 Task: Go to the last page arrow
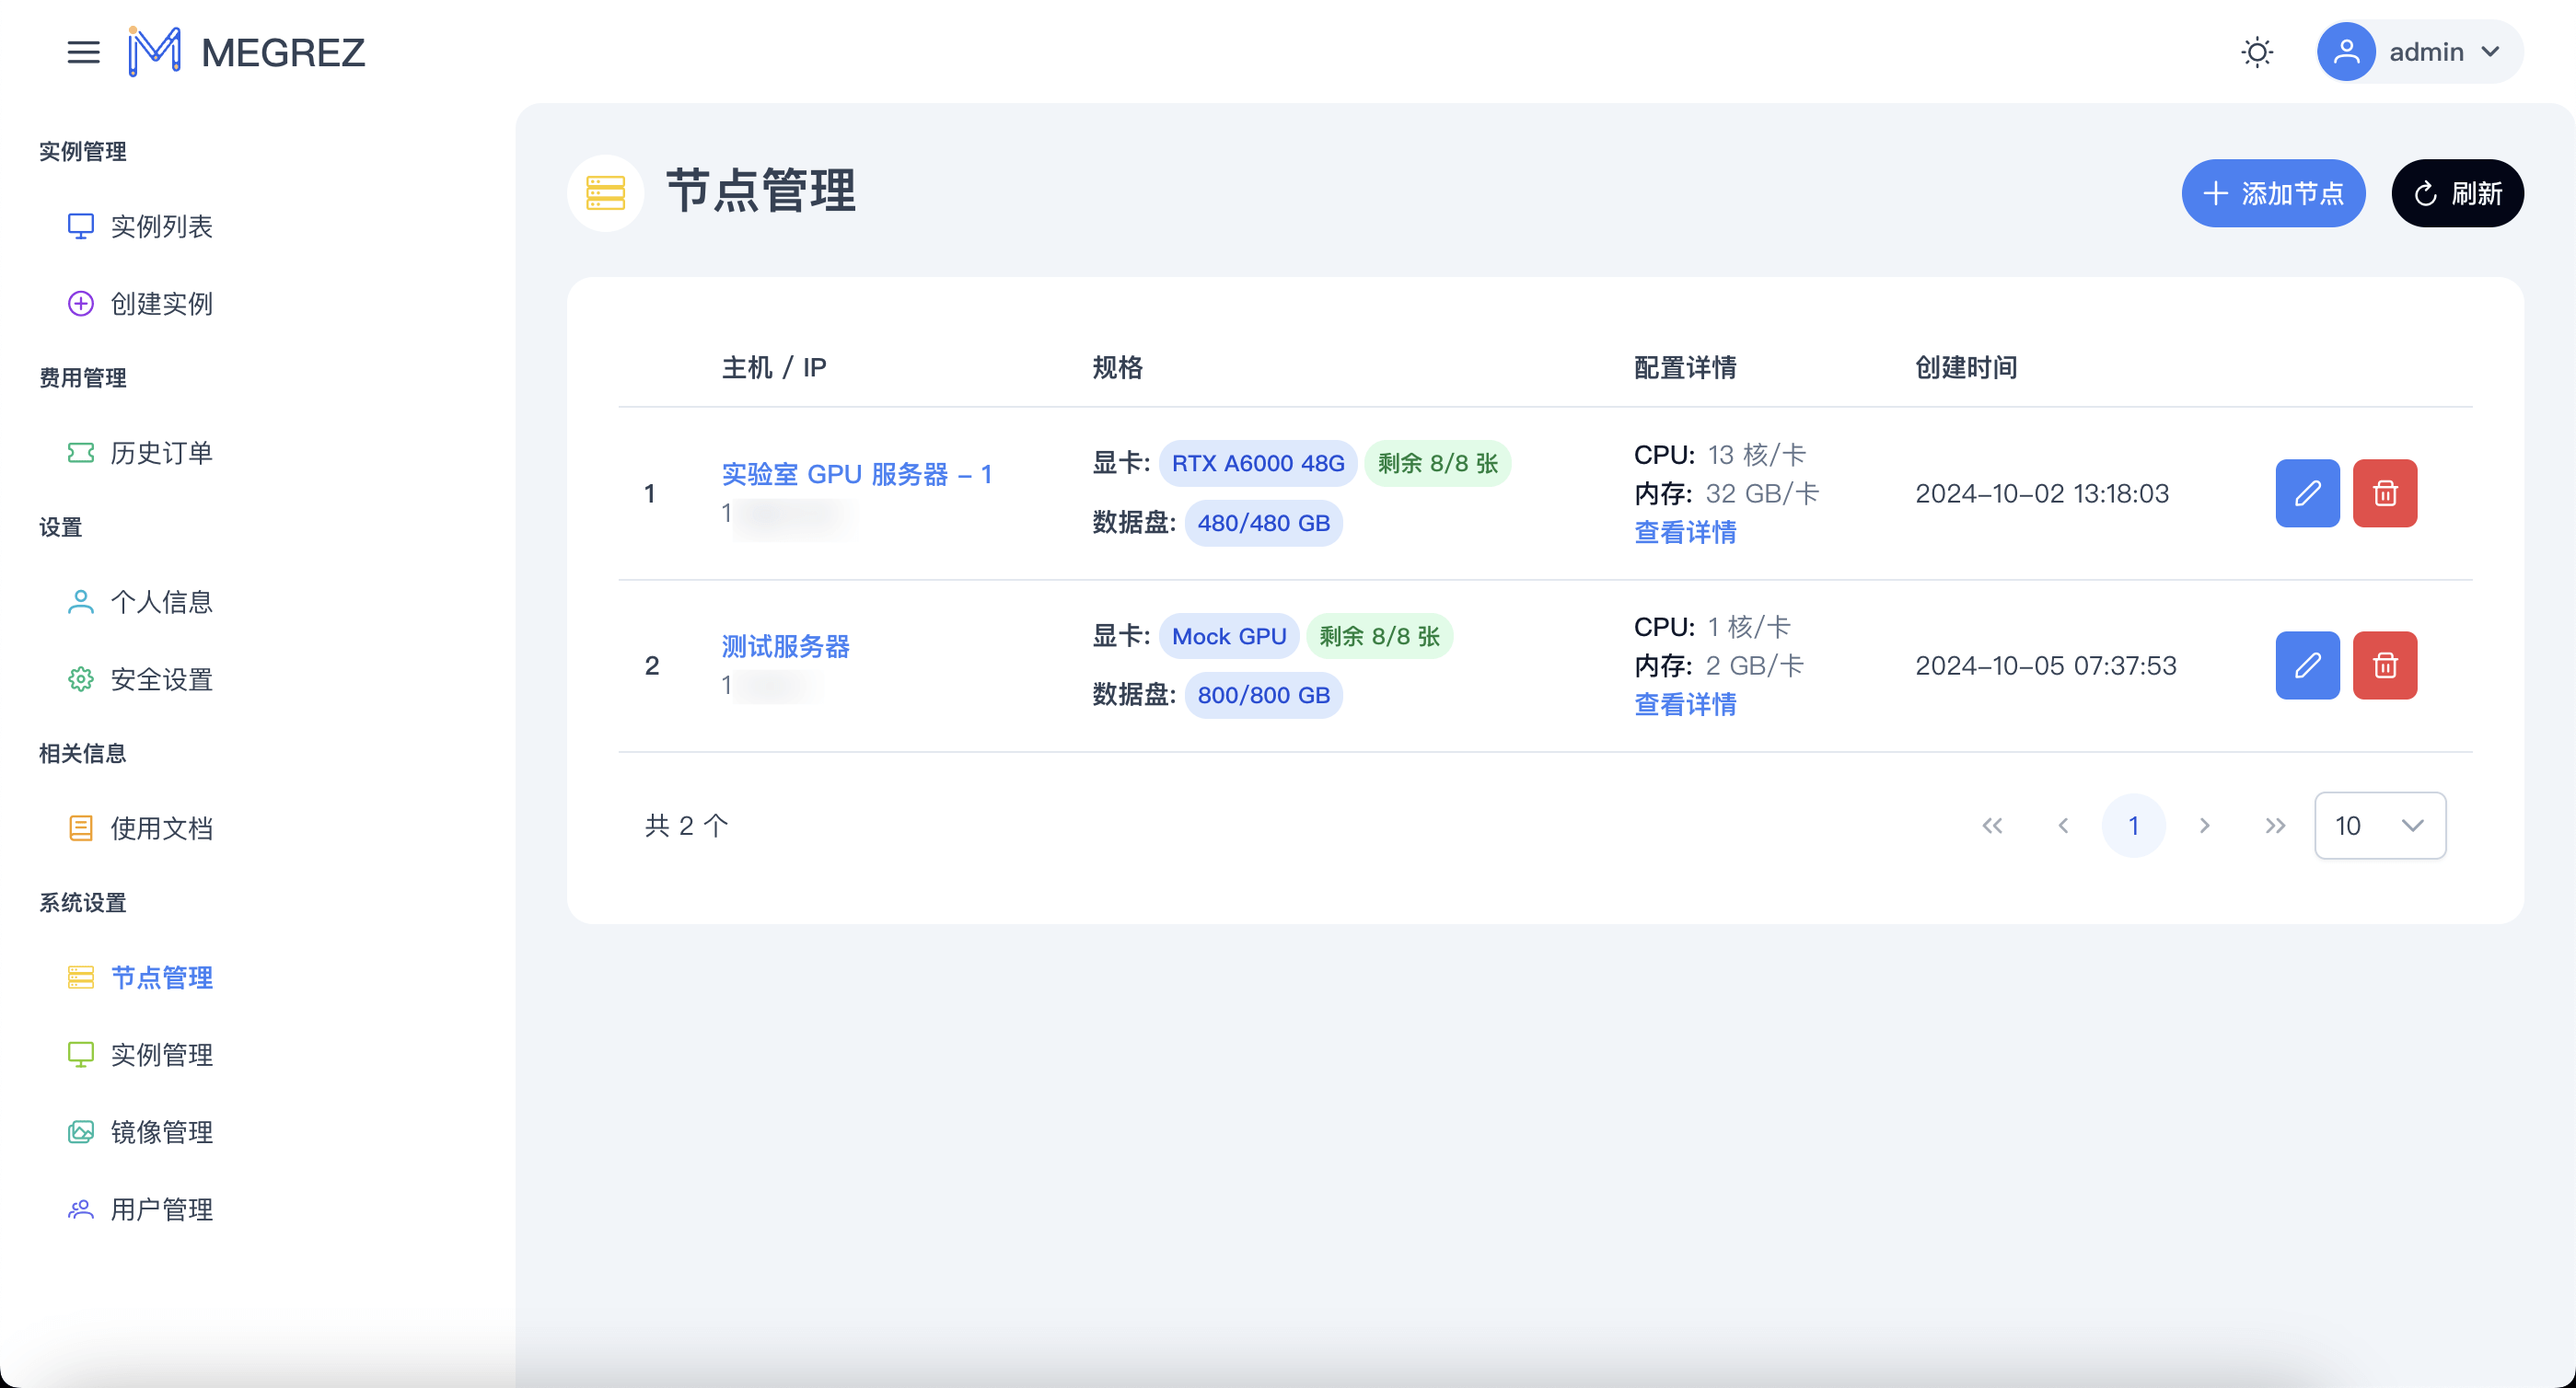click(2275, 826)
